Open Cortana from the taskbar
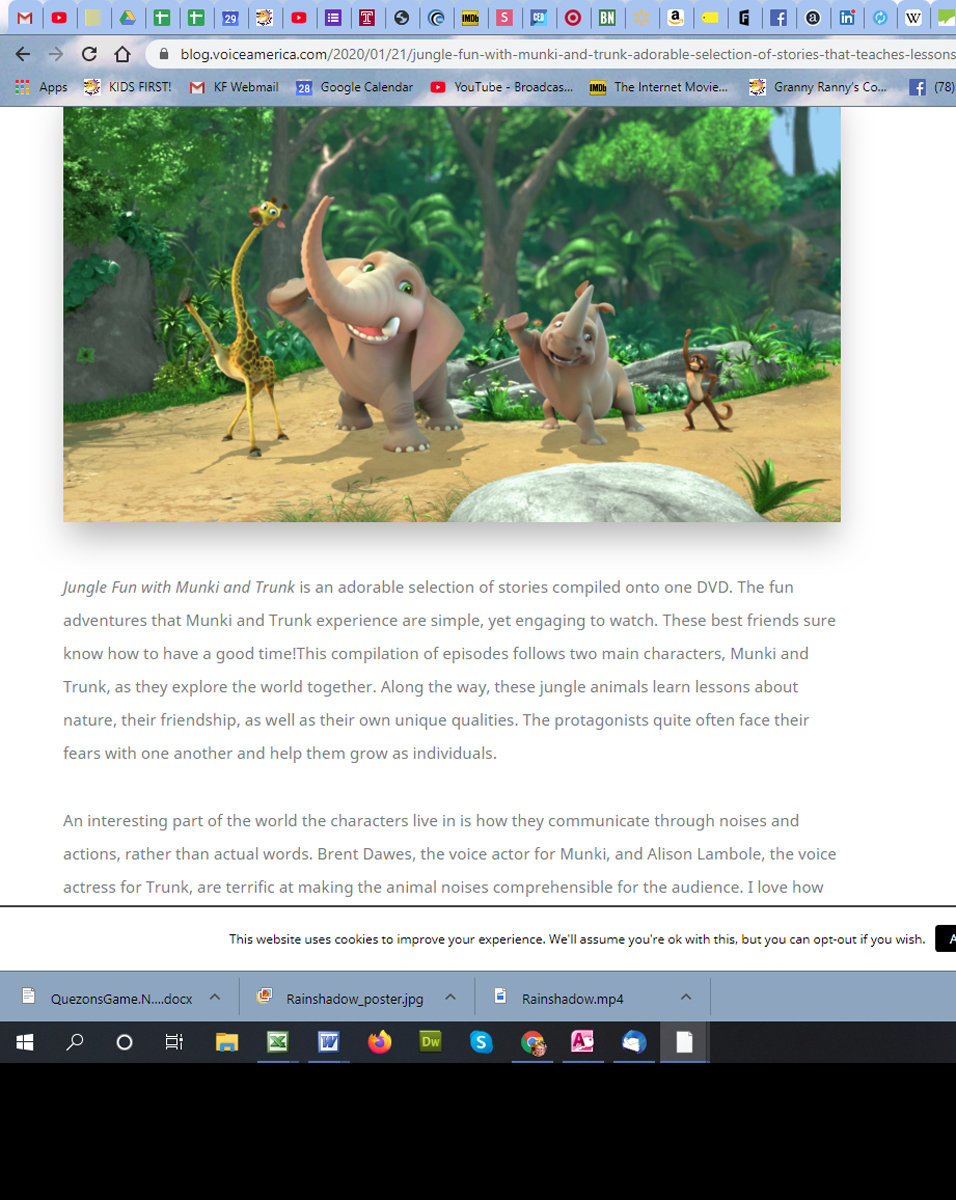This screenshot has width=956, height=1200. click(125, 1042)
